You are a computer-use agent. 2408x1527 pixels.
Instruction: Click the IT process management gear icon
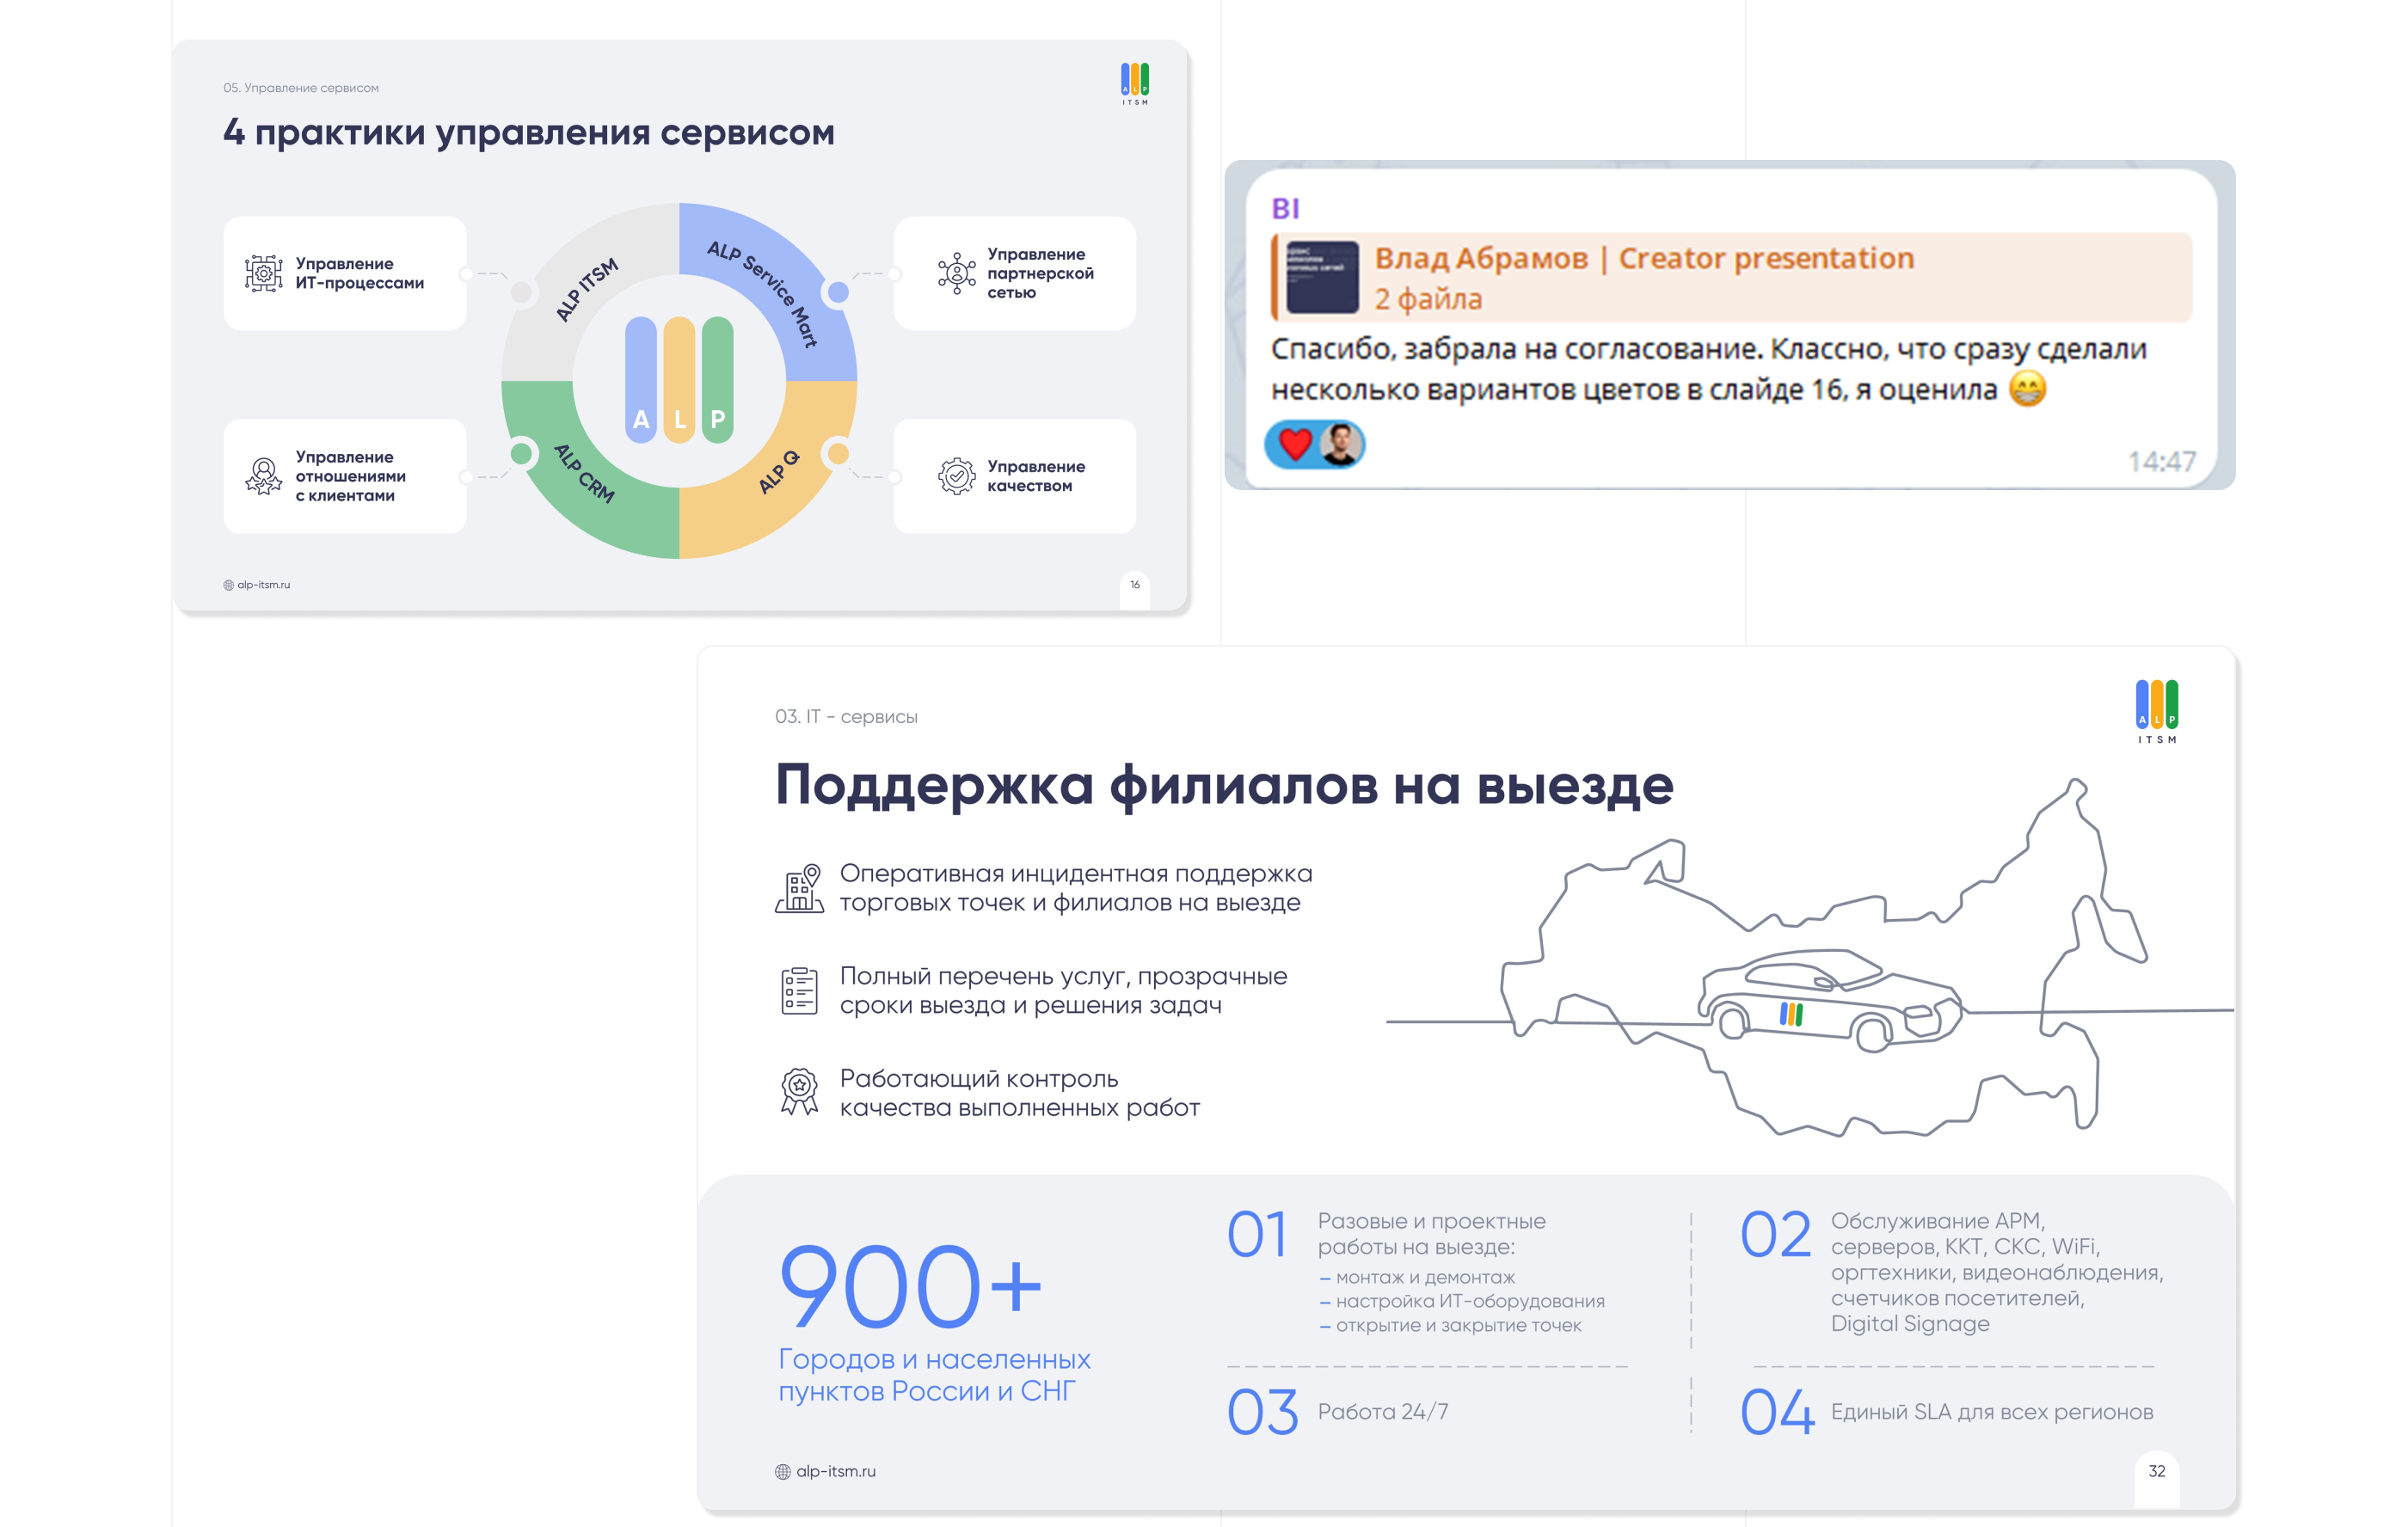263,273
